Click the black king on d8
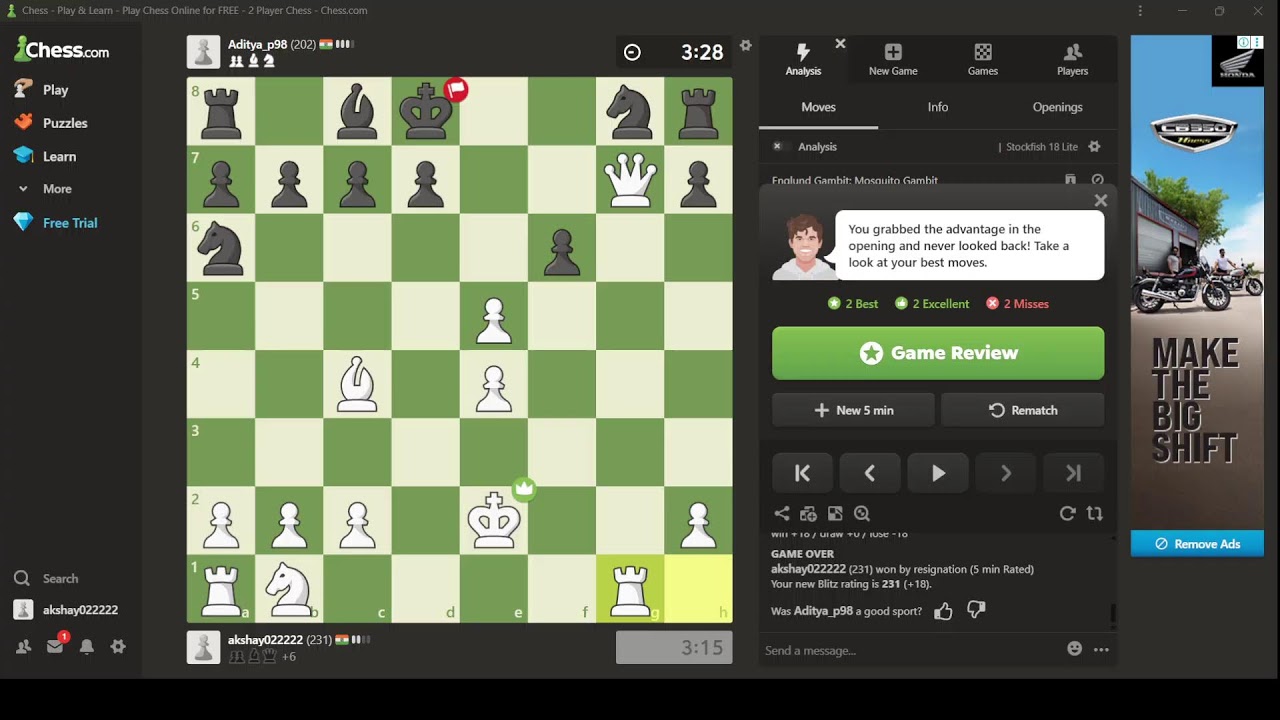The height and width of the screenshot is (720, 1280). tap(426, 112)
